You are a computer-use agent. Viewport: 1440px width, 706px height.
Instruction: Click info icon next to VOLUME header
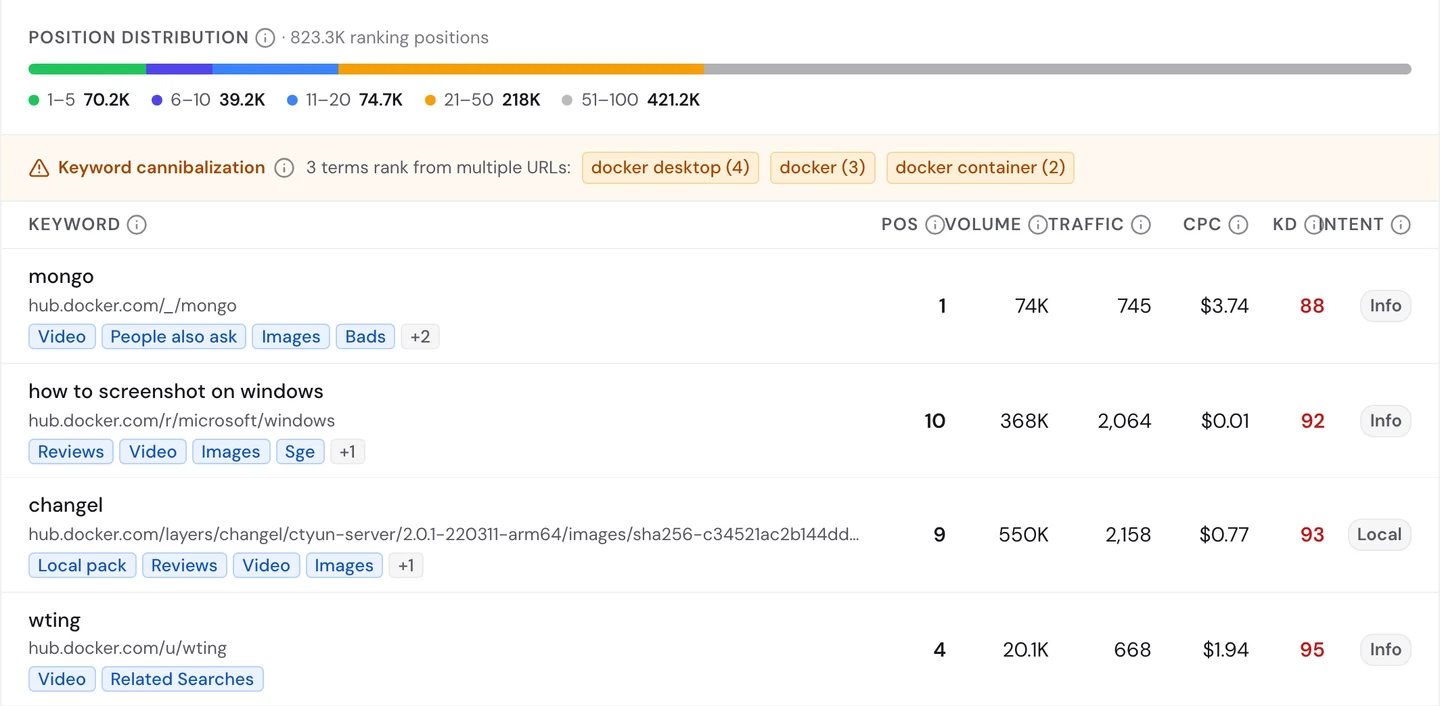pos(1038,225)
